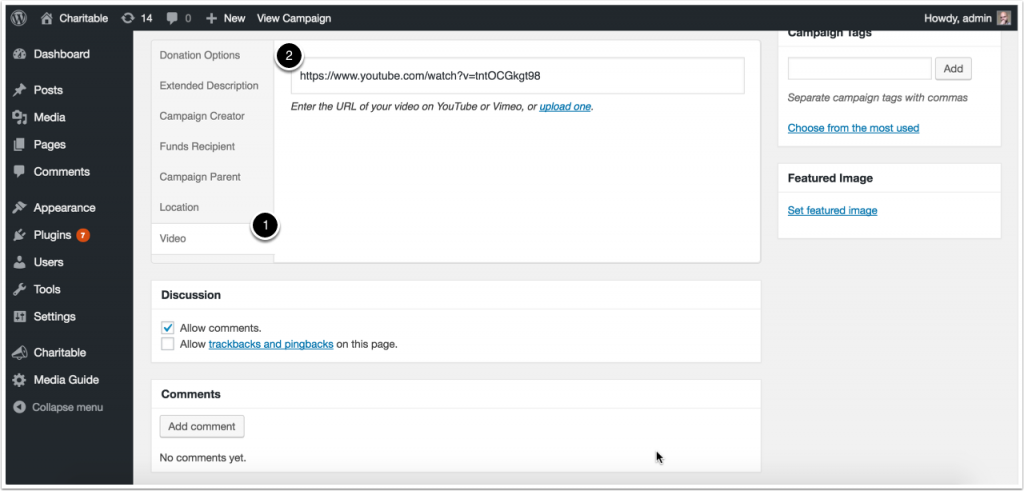Viewport: 1024px width, 491px height.
Task: Click the 'upload one' link
Action: (565, 106)
